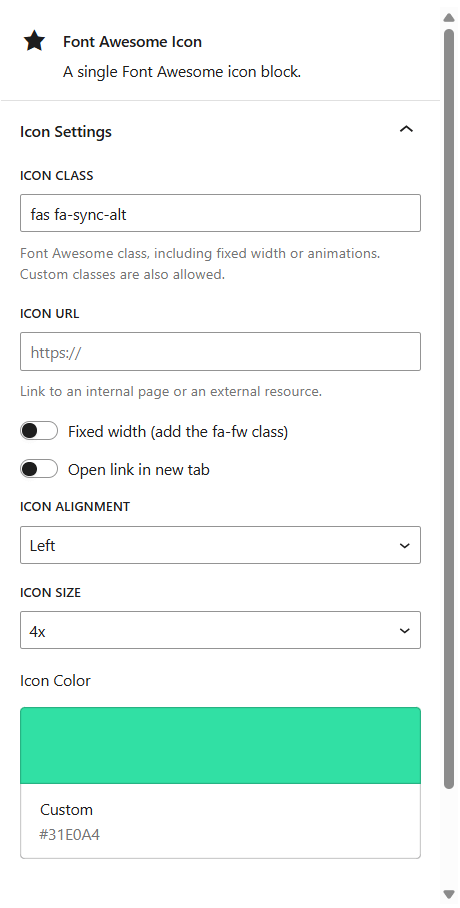Open the Icon Alignment dropdown showing Left
The height and width of the screenshot is (908, 460).
tap(220, 545)
